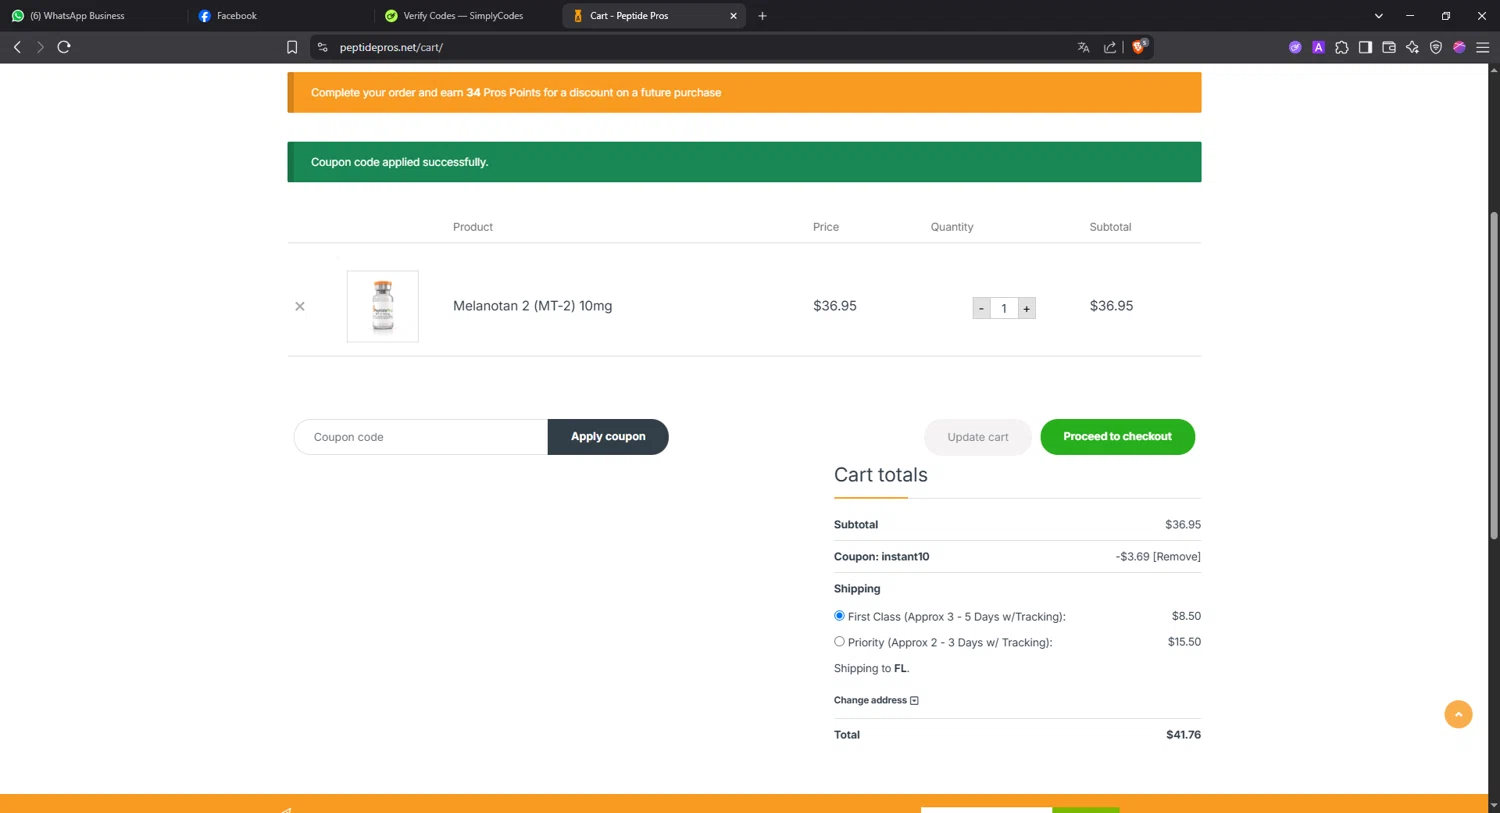The width and height of the screenshot is (1500, 813).
Task: Toggle the browser sidebar panel icon
Action: coord(1365,47)
